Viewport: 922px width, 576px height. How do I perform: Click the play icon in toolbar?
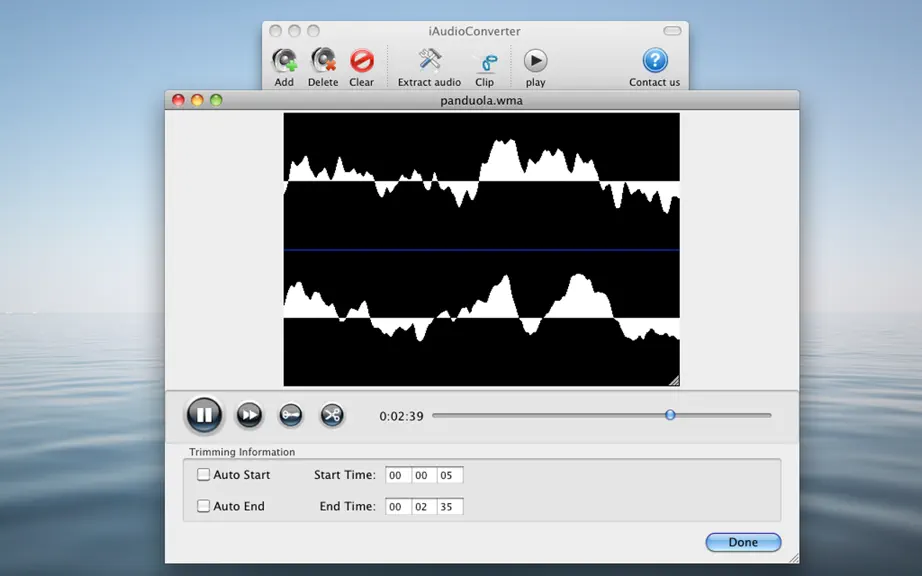(x=535, y=61)
